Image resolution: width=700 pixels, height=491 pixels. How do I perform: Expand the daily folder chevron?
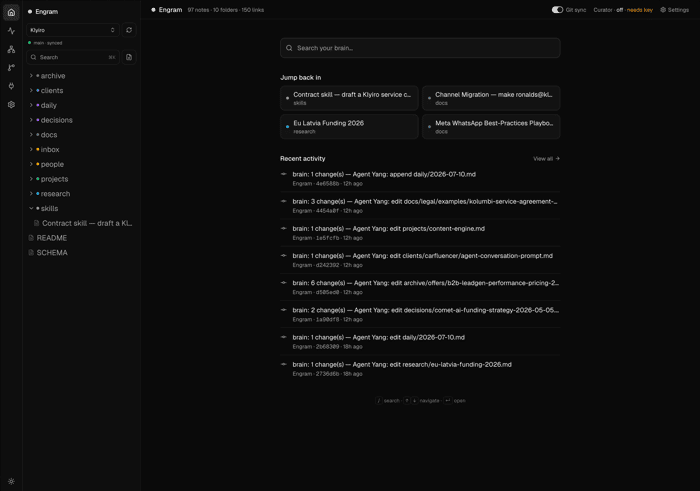31,105
